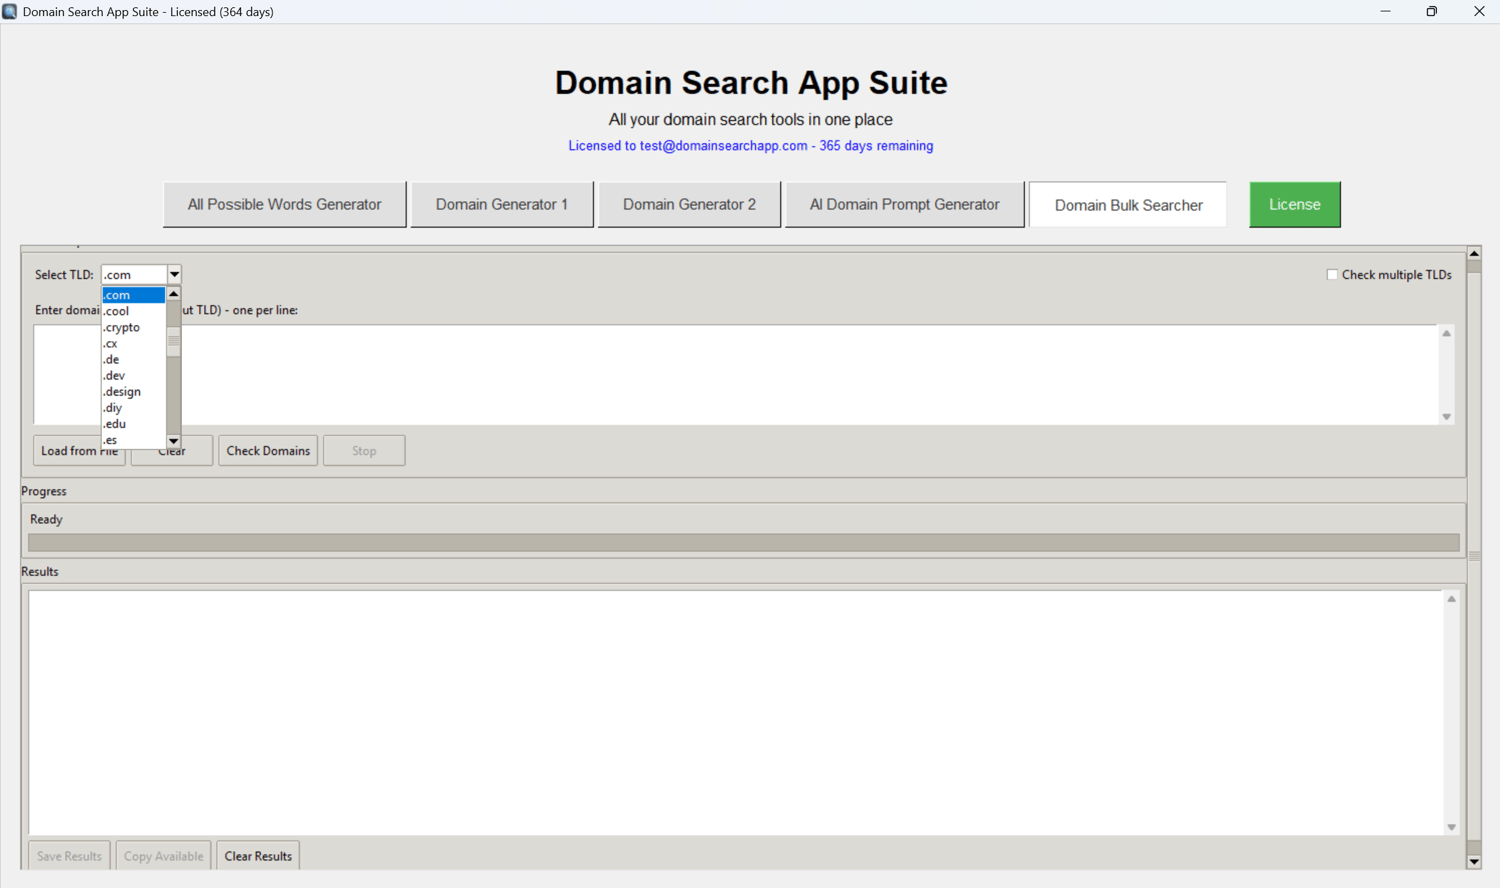The image size is (1500, 888).
Task: Open the green License tab
Action: point(1295,204)
